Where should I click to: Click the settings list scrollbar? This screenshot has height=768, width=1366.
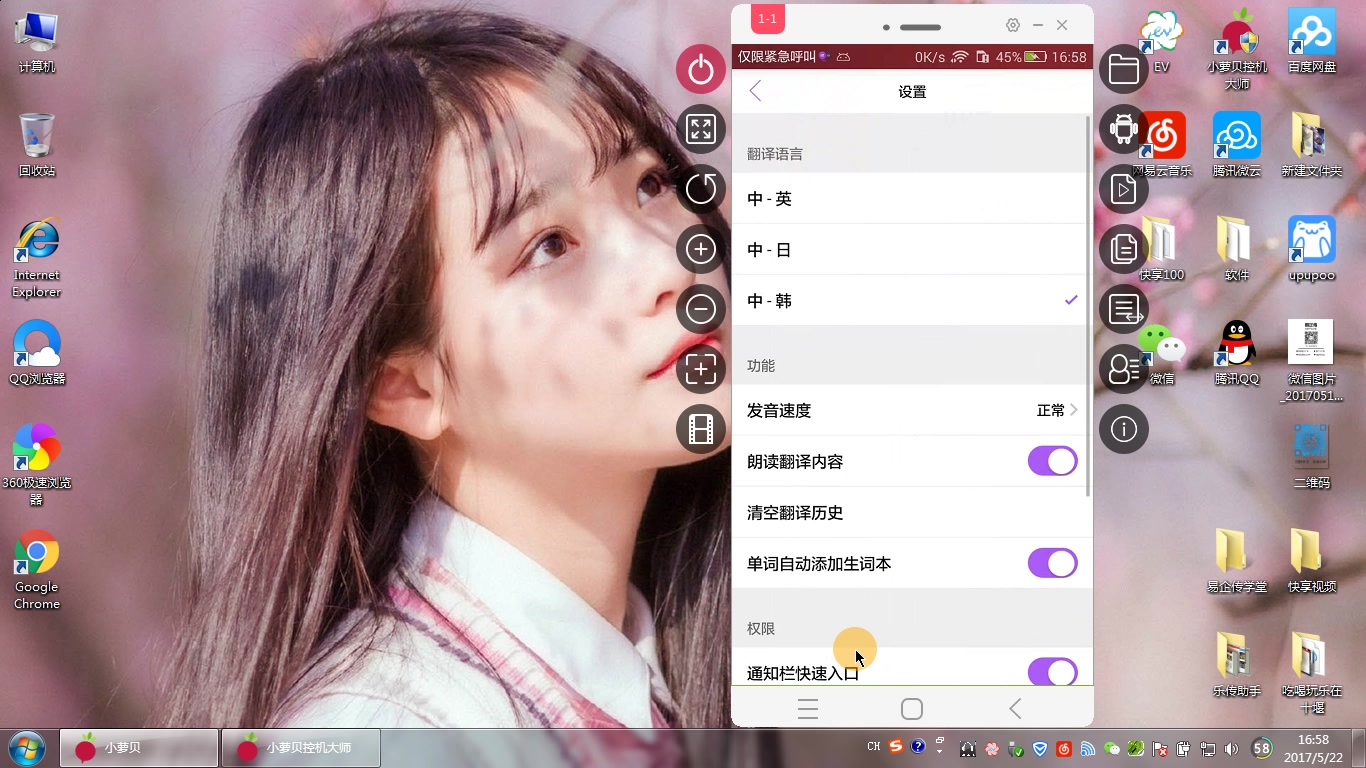(x=1088, y=306)
